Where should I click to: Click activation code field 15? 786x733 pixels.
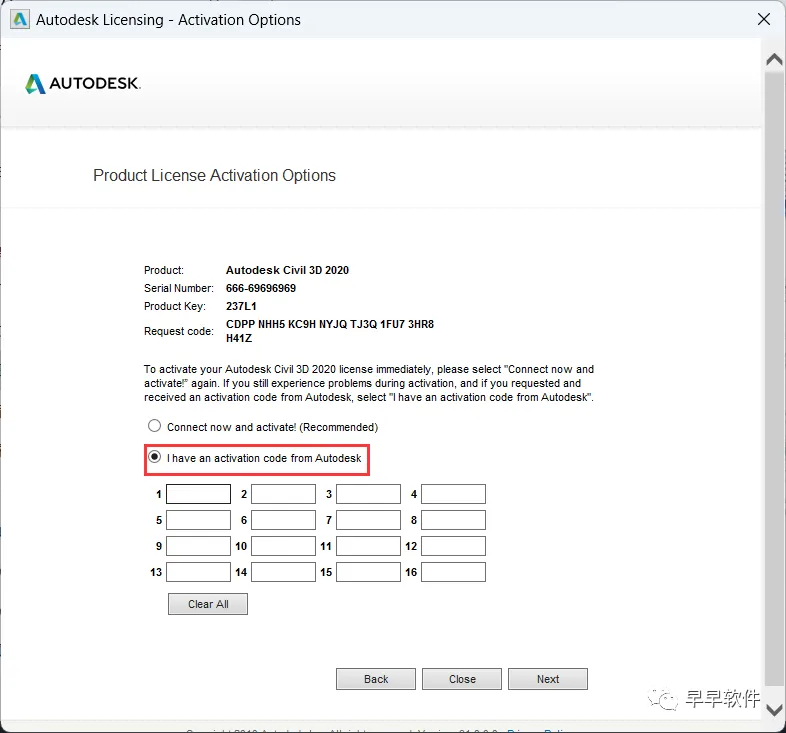[x=368, y=572]
